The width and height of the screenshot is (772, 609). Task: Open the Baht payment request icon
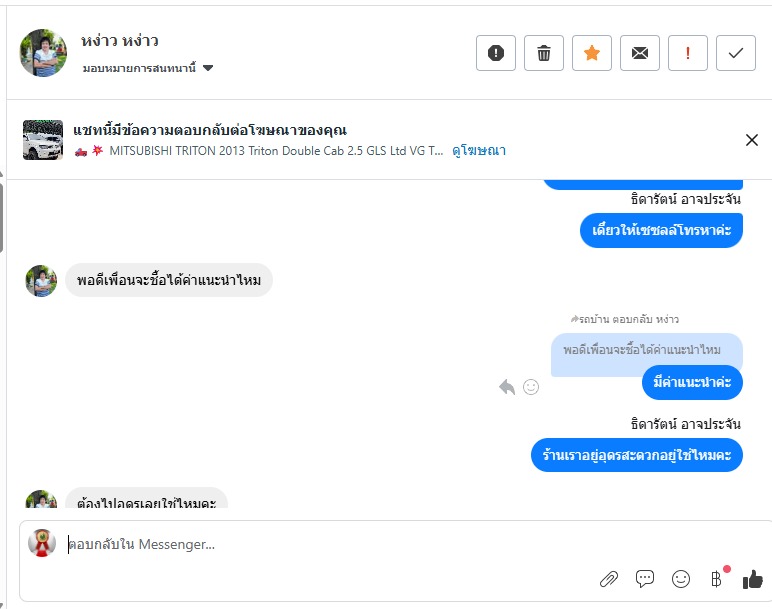pyautogui.click(x=716, y=579)
